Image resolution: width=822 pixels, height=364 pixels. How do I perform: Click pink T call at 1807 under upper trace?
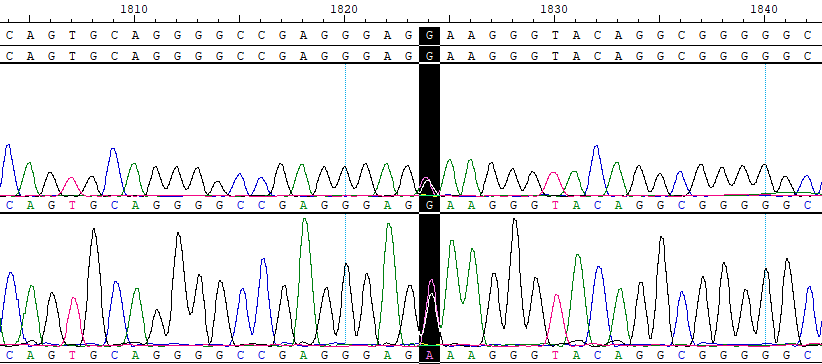(72, 205)
